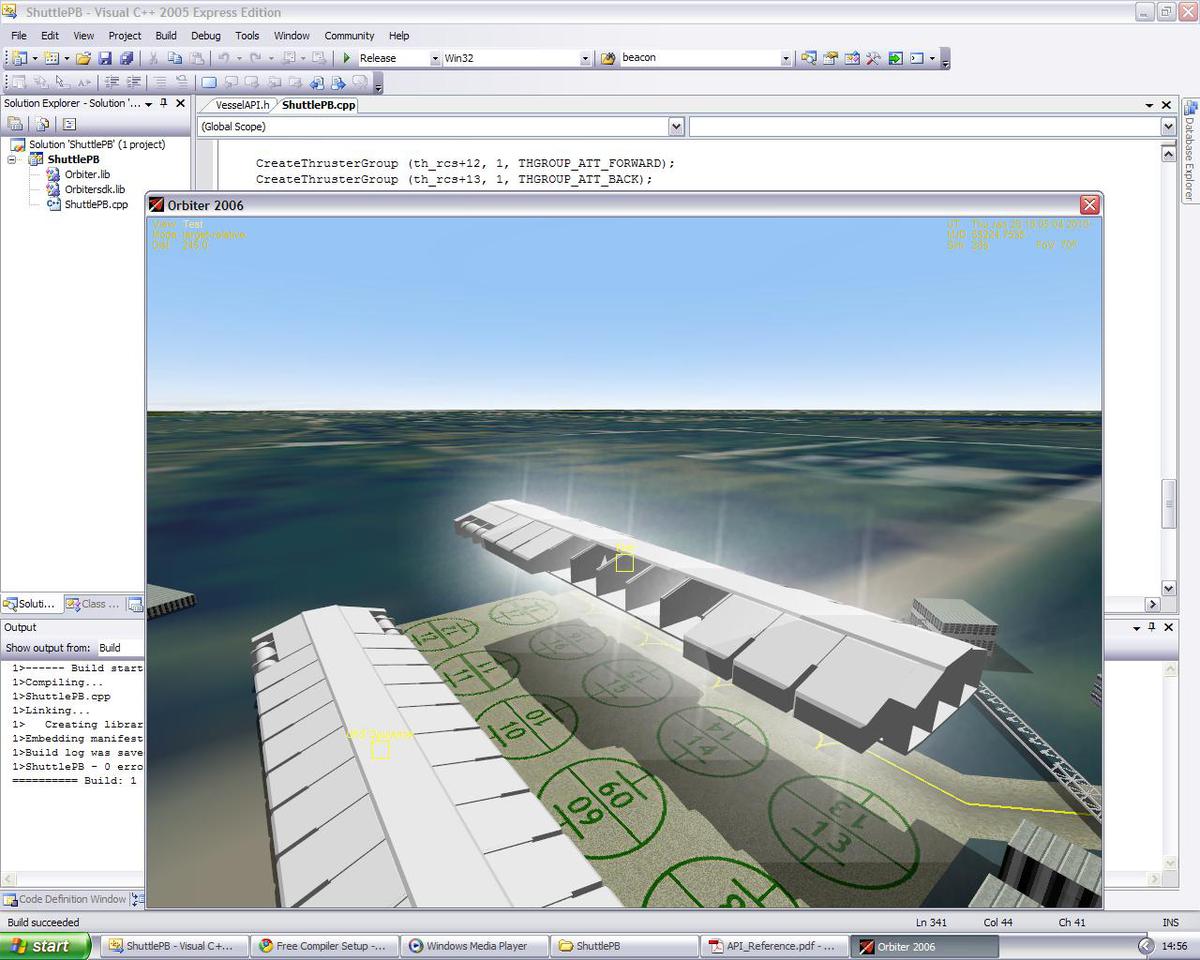The width and height of the screenshot is (1200, 960).
Task: Open the beacon find combo box dropdown
Action: [x=786, y=59]
